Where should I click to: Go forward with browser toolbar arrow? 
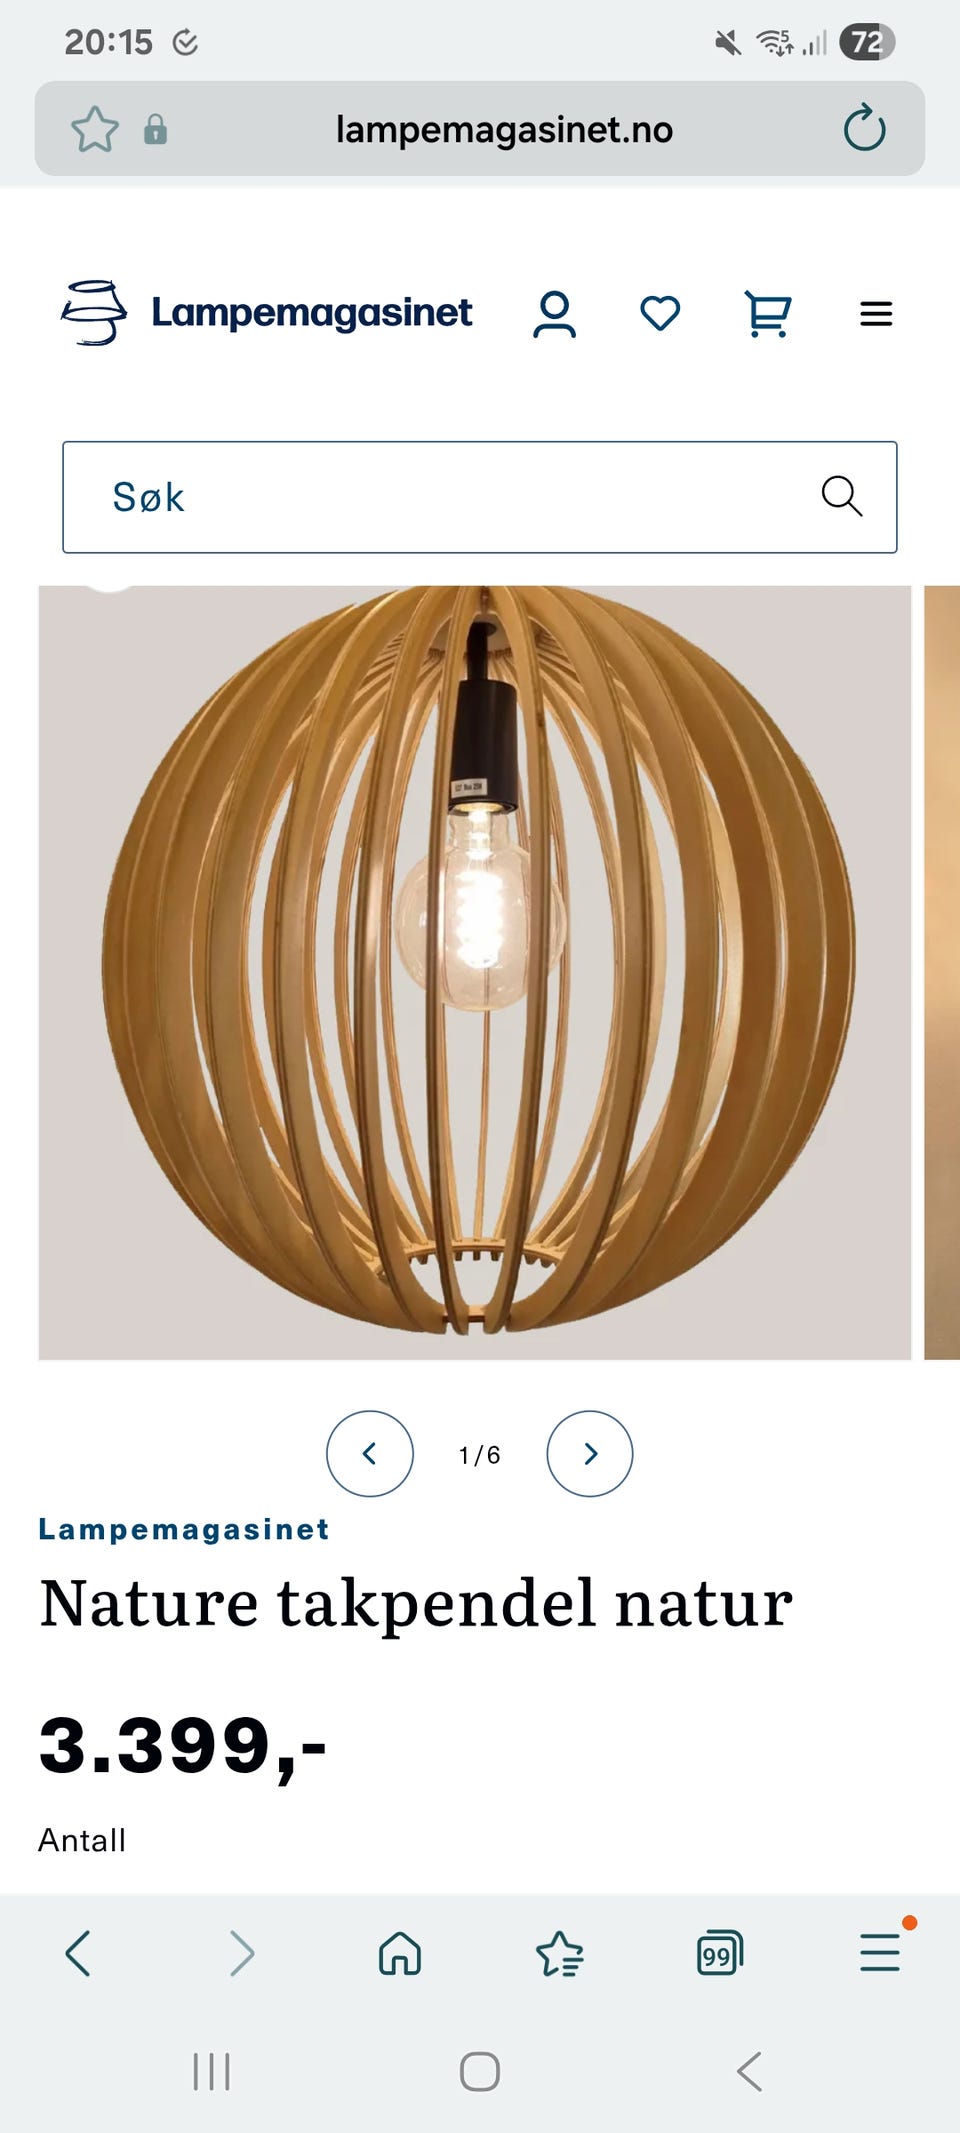click(x=241, y=1953)
